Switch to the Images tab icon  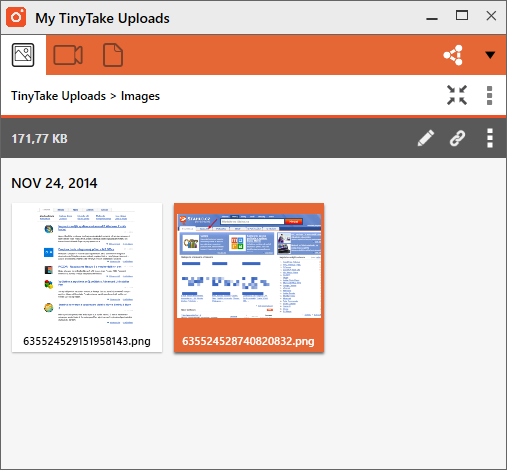(23, 55)
